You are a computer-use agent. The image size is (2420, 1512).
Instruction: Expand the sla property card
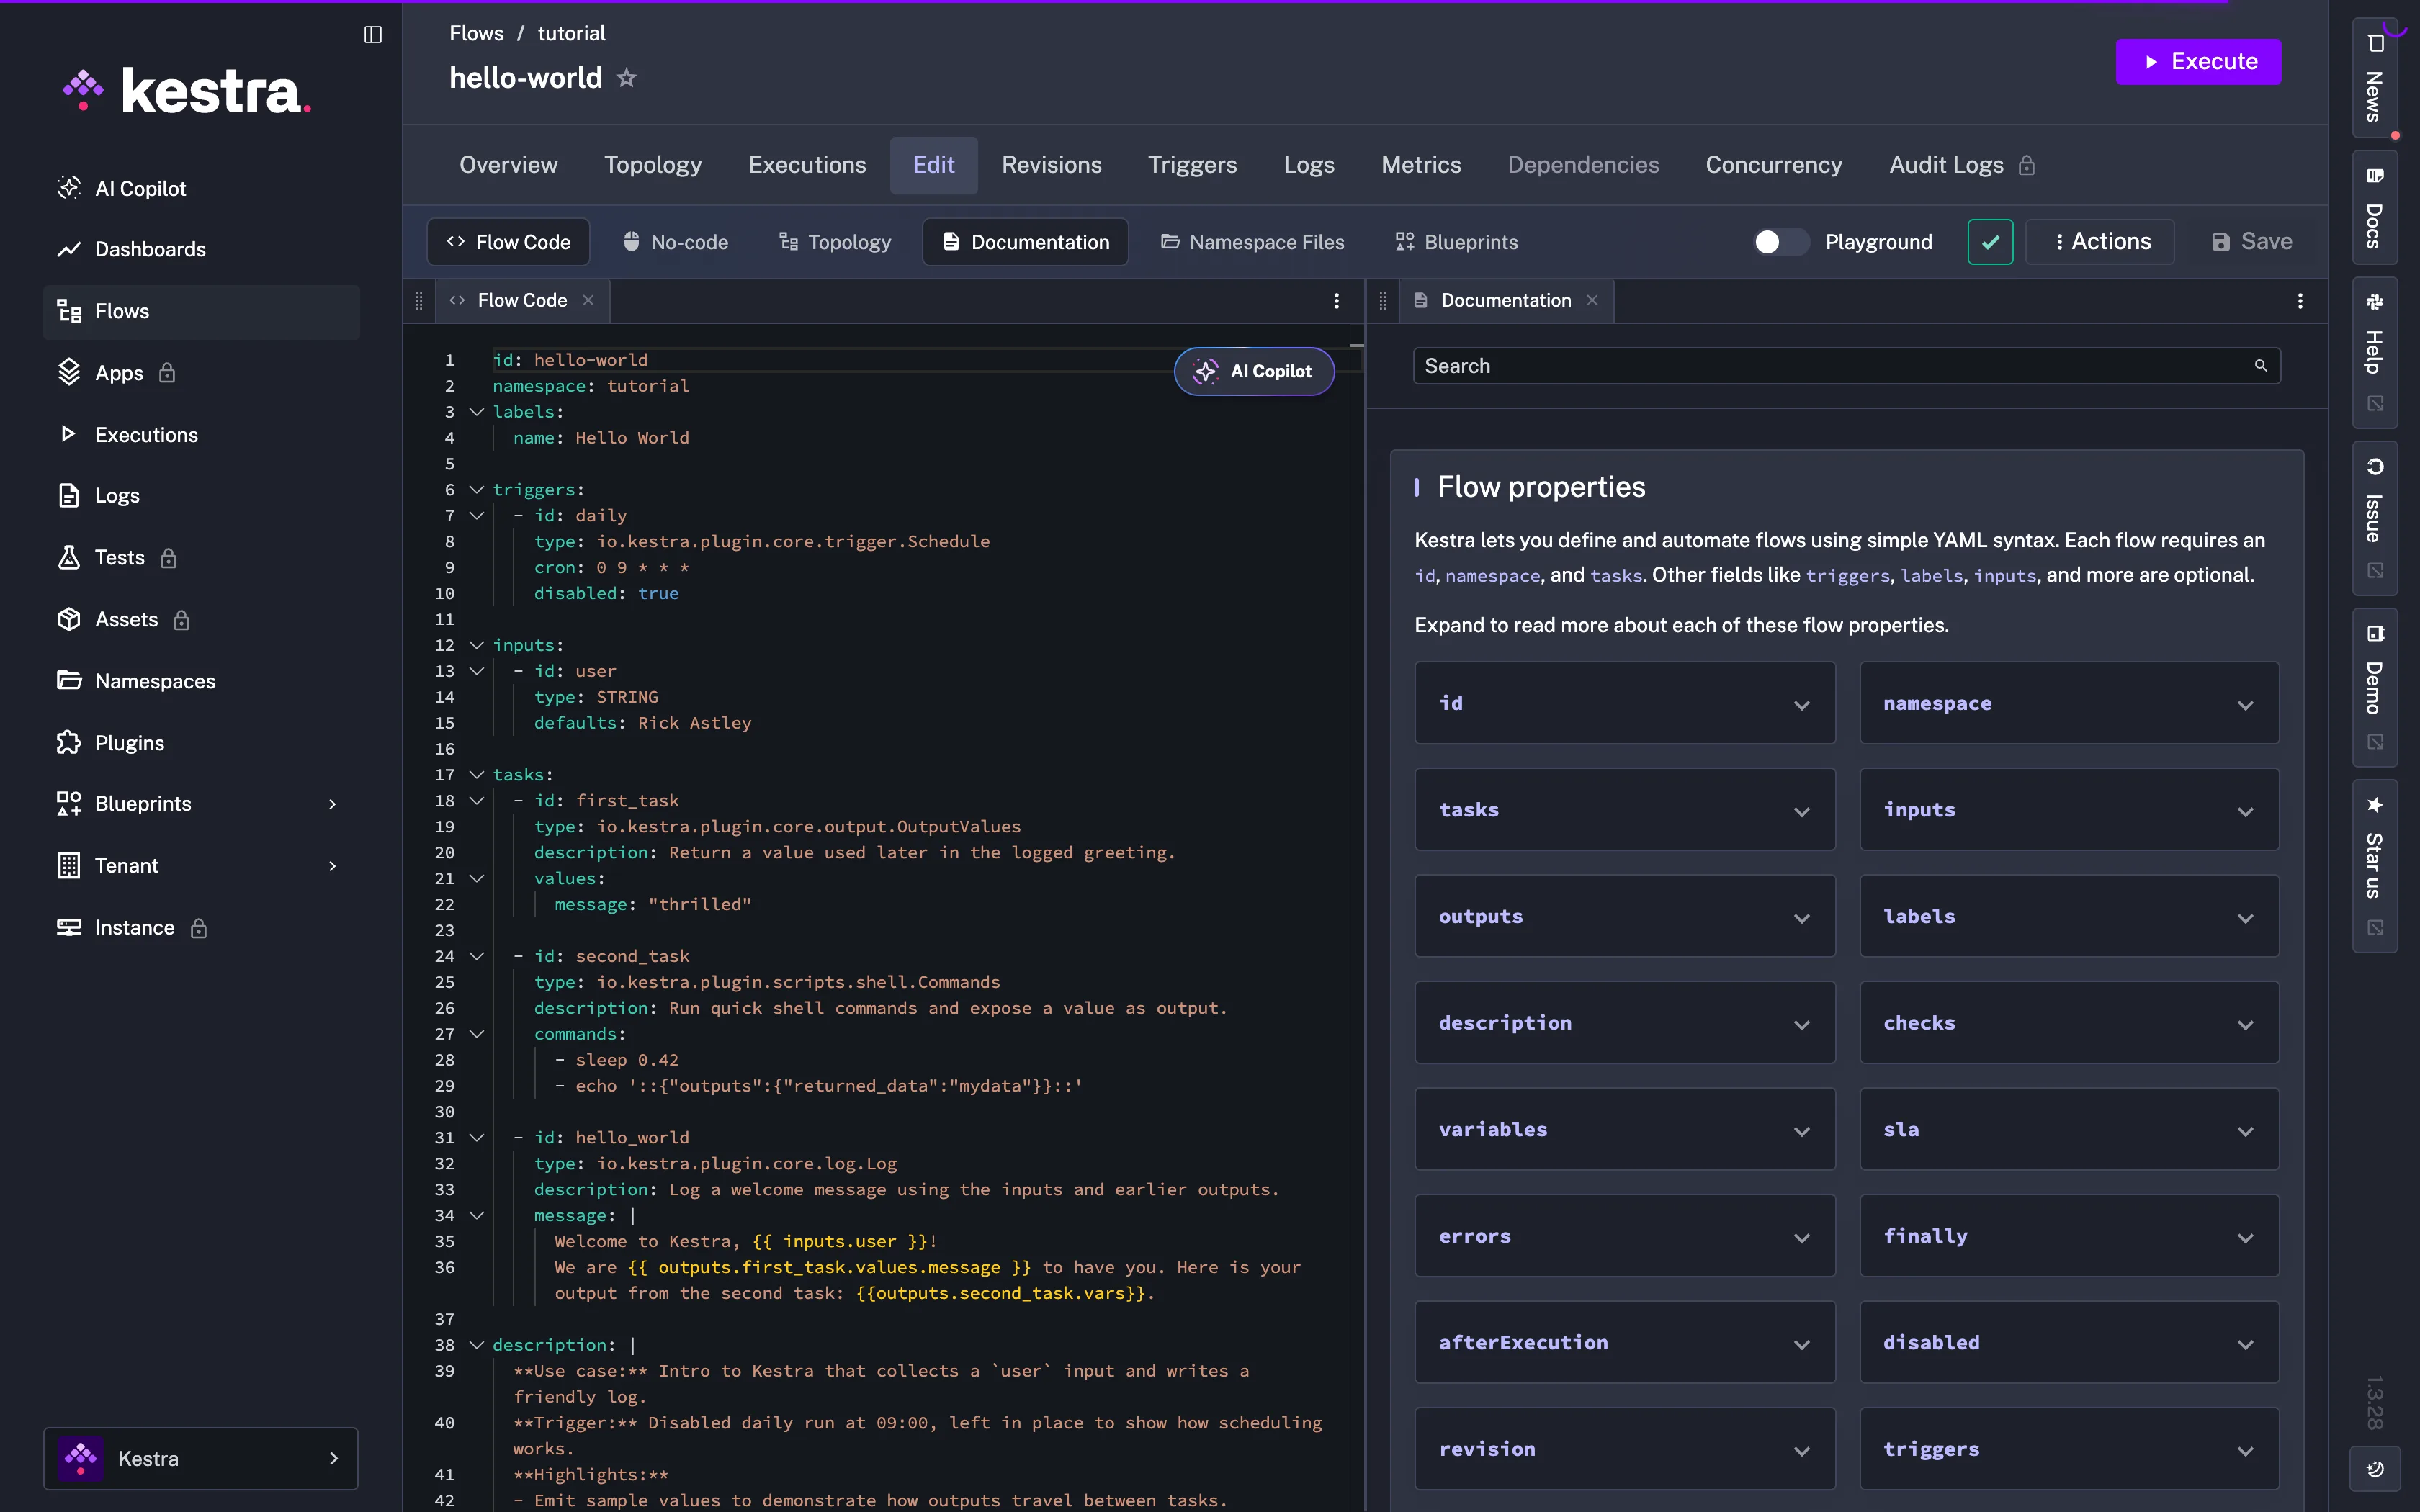tap(2069, 1130)
